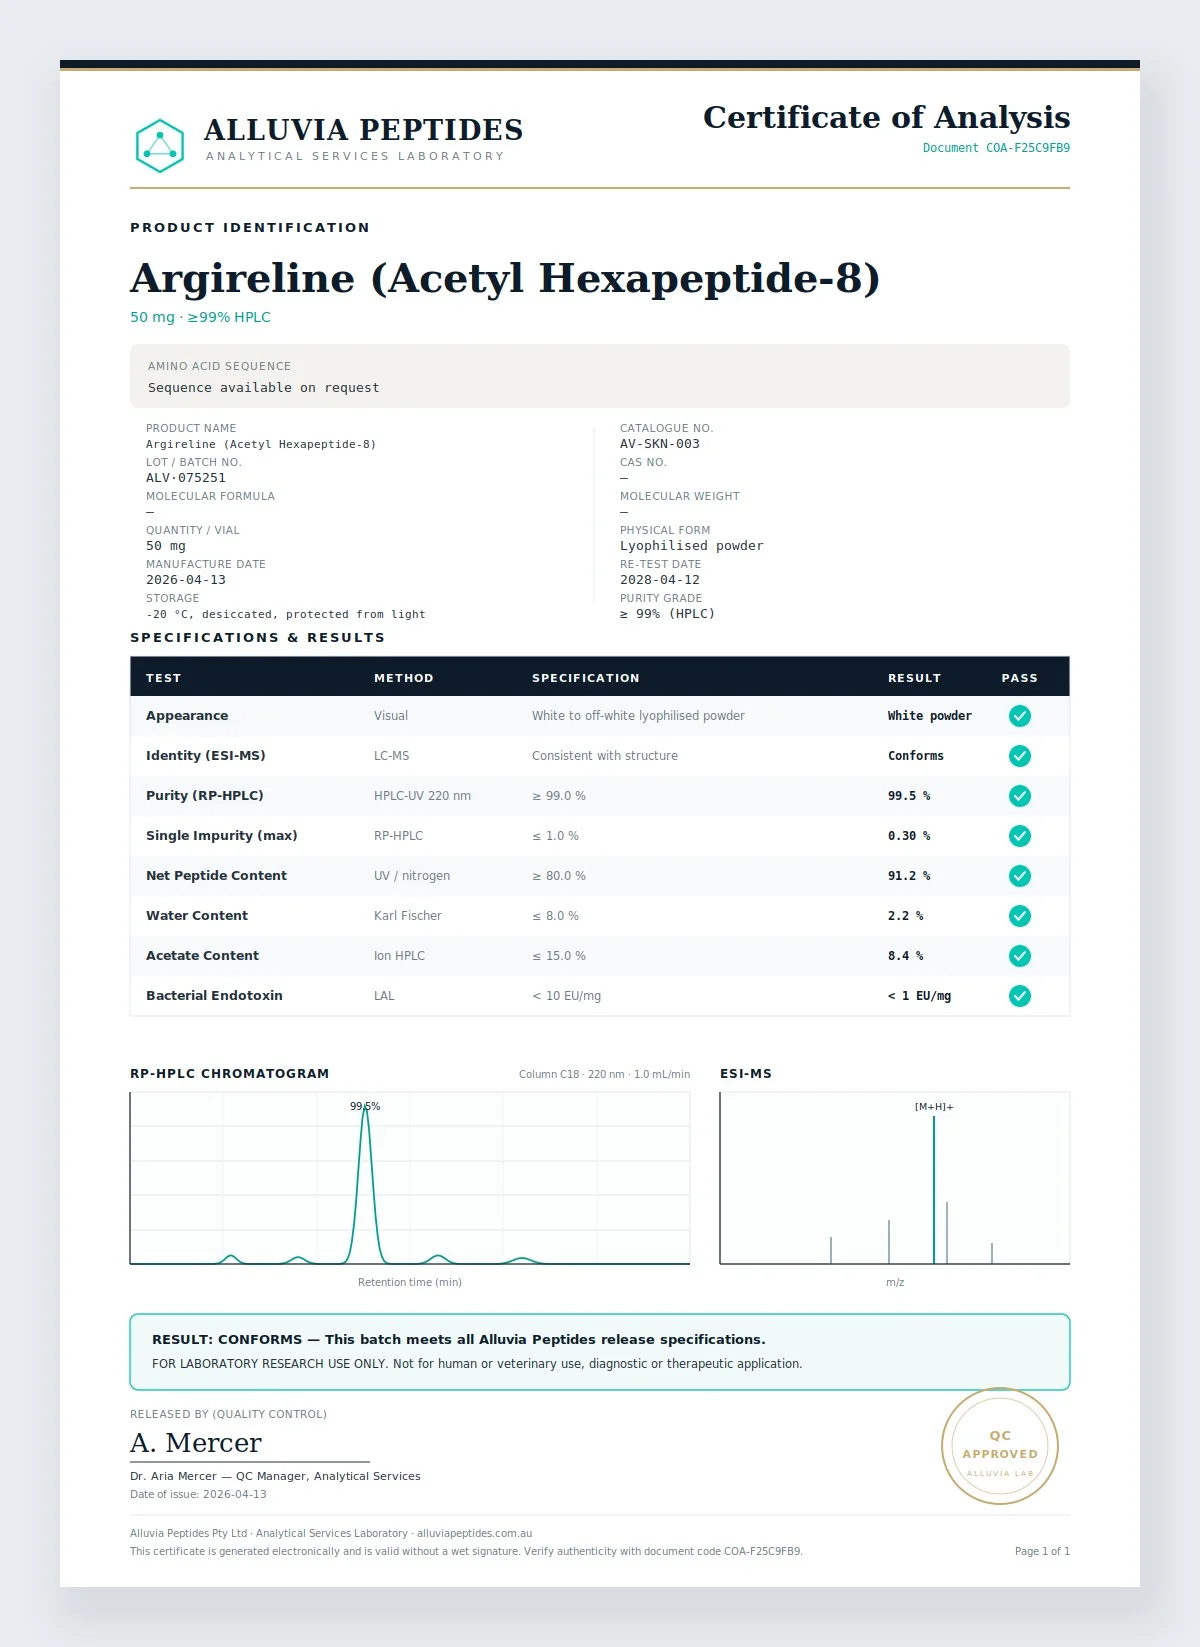Click the Net Peptide Content pass checkmark

pos(1019,876)
